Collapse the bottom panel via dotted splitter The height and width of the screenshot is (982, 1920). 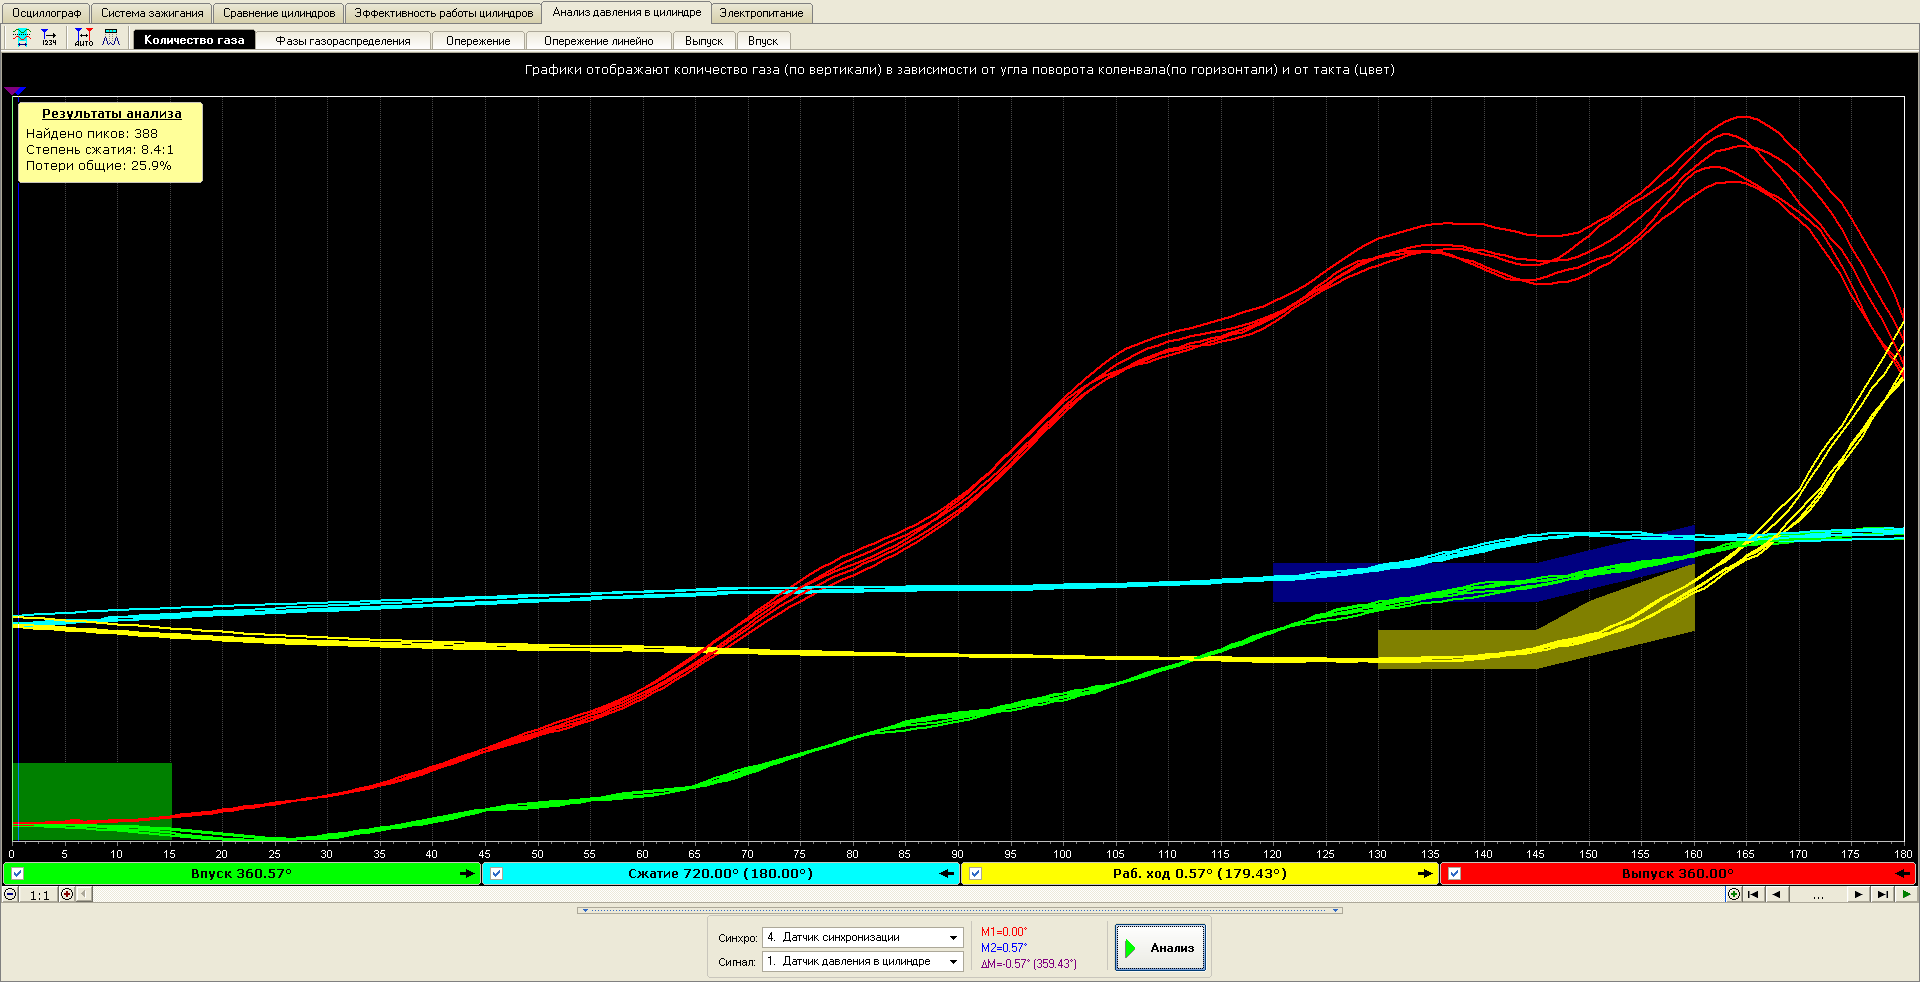tap(960, 911)
